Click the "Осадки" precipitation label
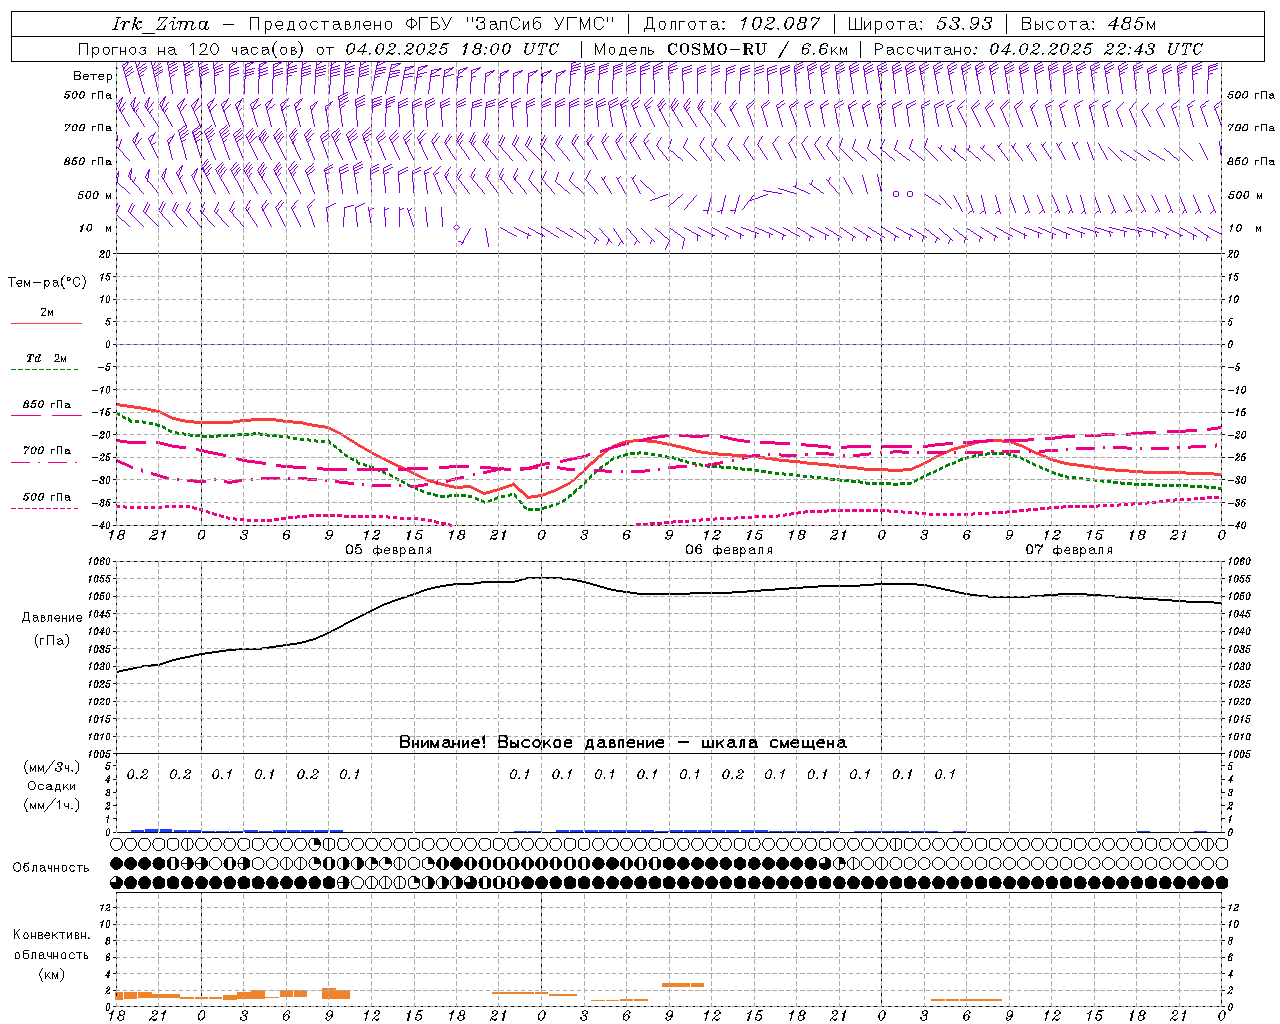The image size is (1280, 1024). click(50, 786)
